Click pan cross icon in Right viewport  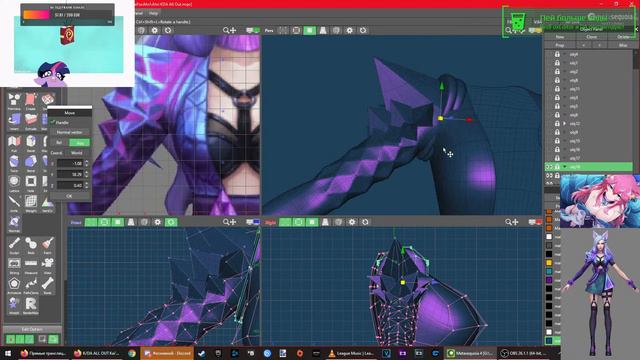[x=516, y=222]
